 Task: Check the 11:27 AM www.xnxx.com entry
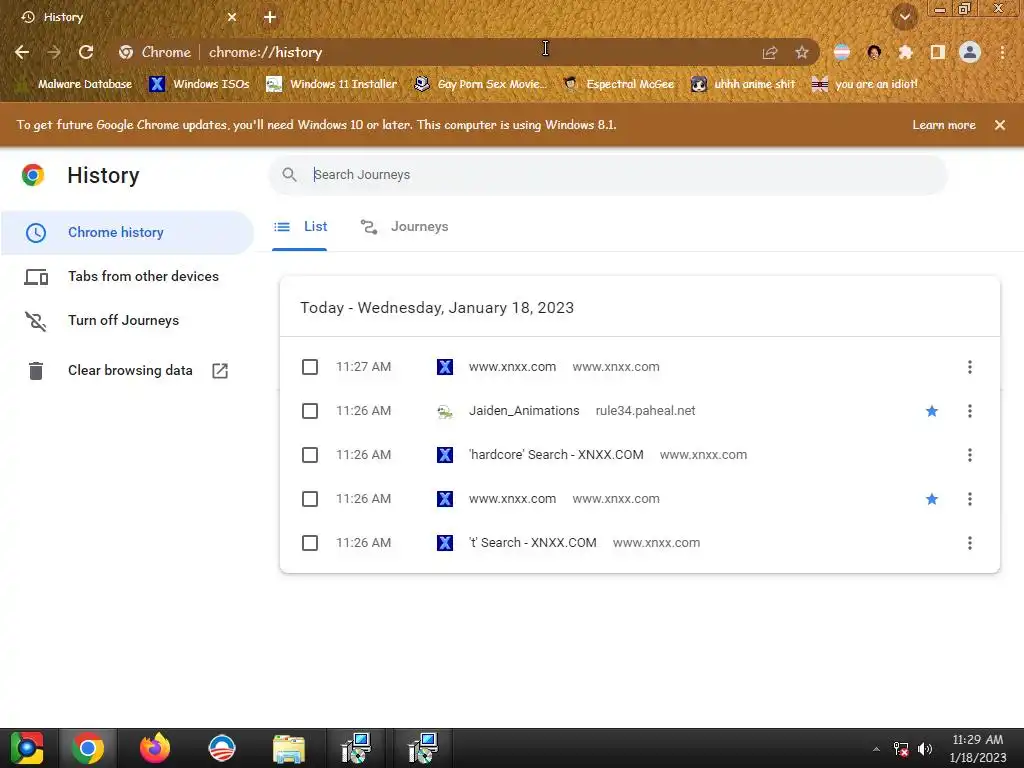(310, 367)
